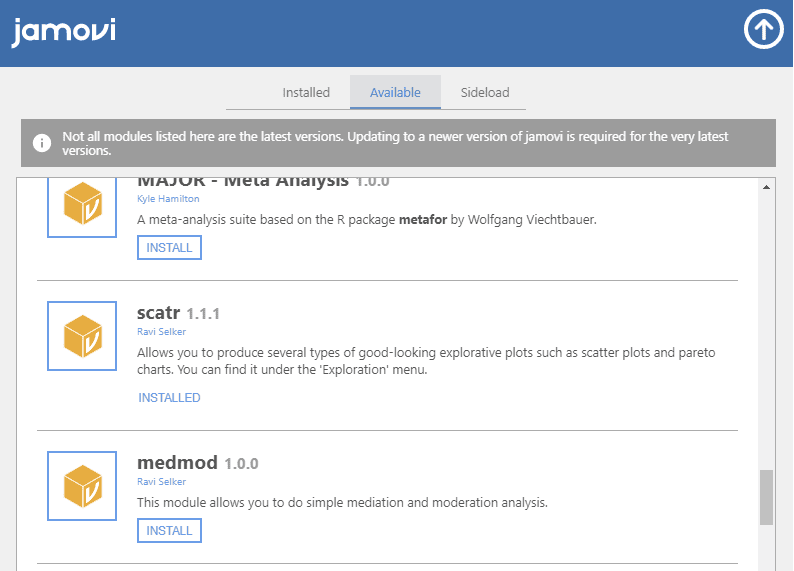
Task: Click the module list scrollbar thumb
Action: tap(767, 497)
